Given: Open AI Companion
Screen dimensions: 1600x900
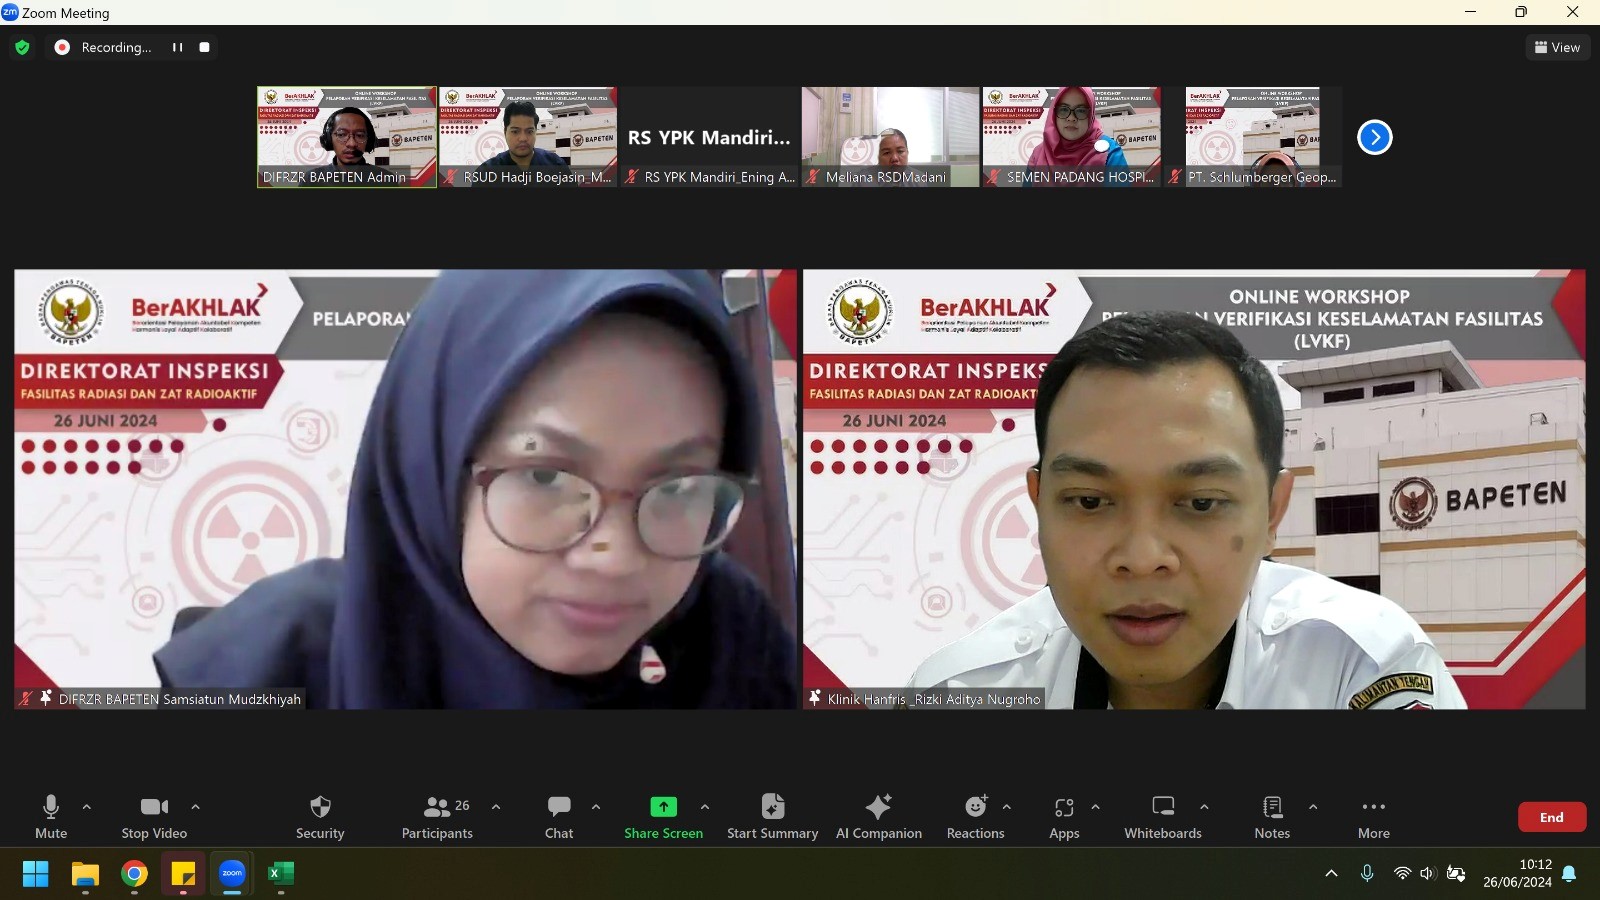Looking at the screenshot, I should click(x=879, y=817).
